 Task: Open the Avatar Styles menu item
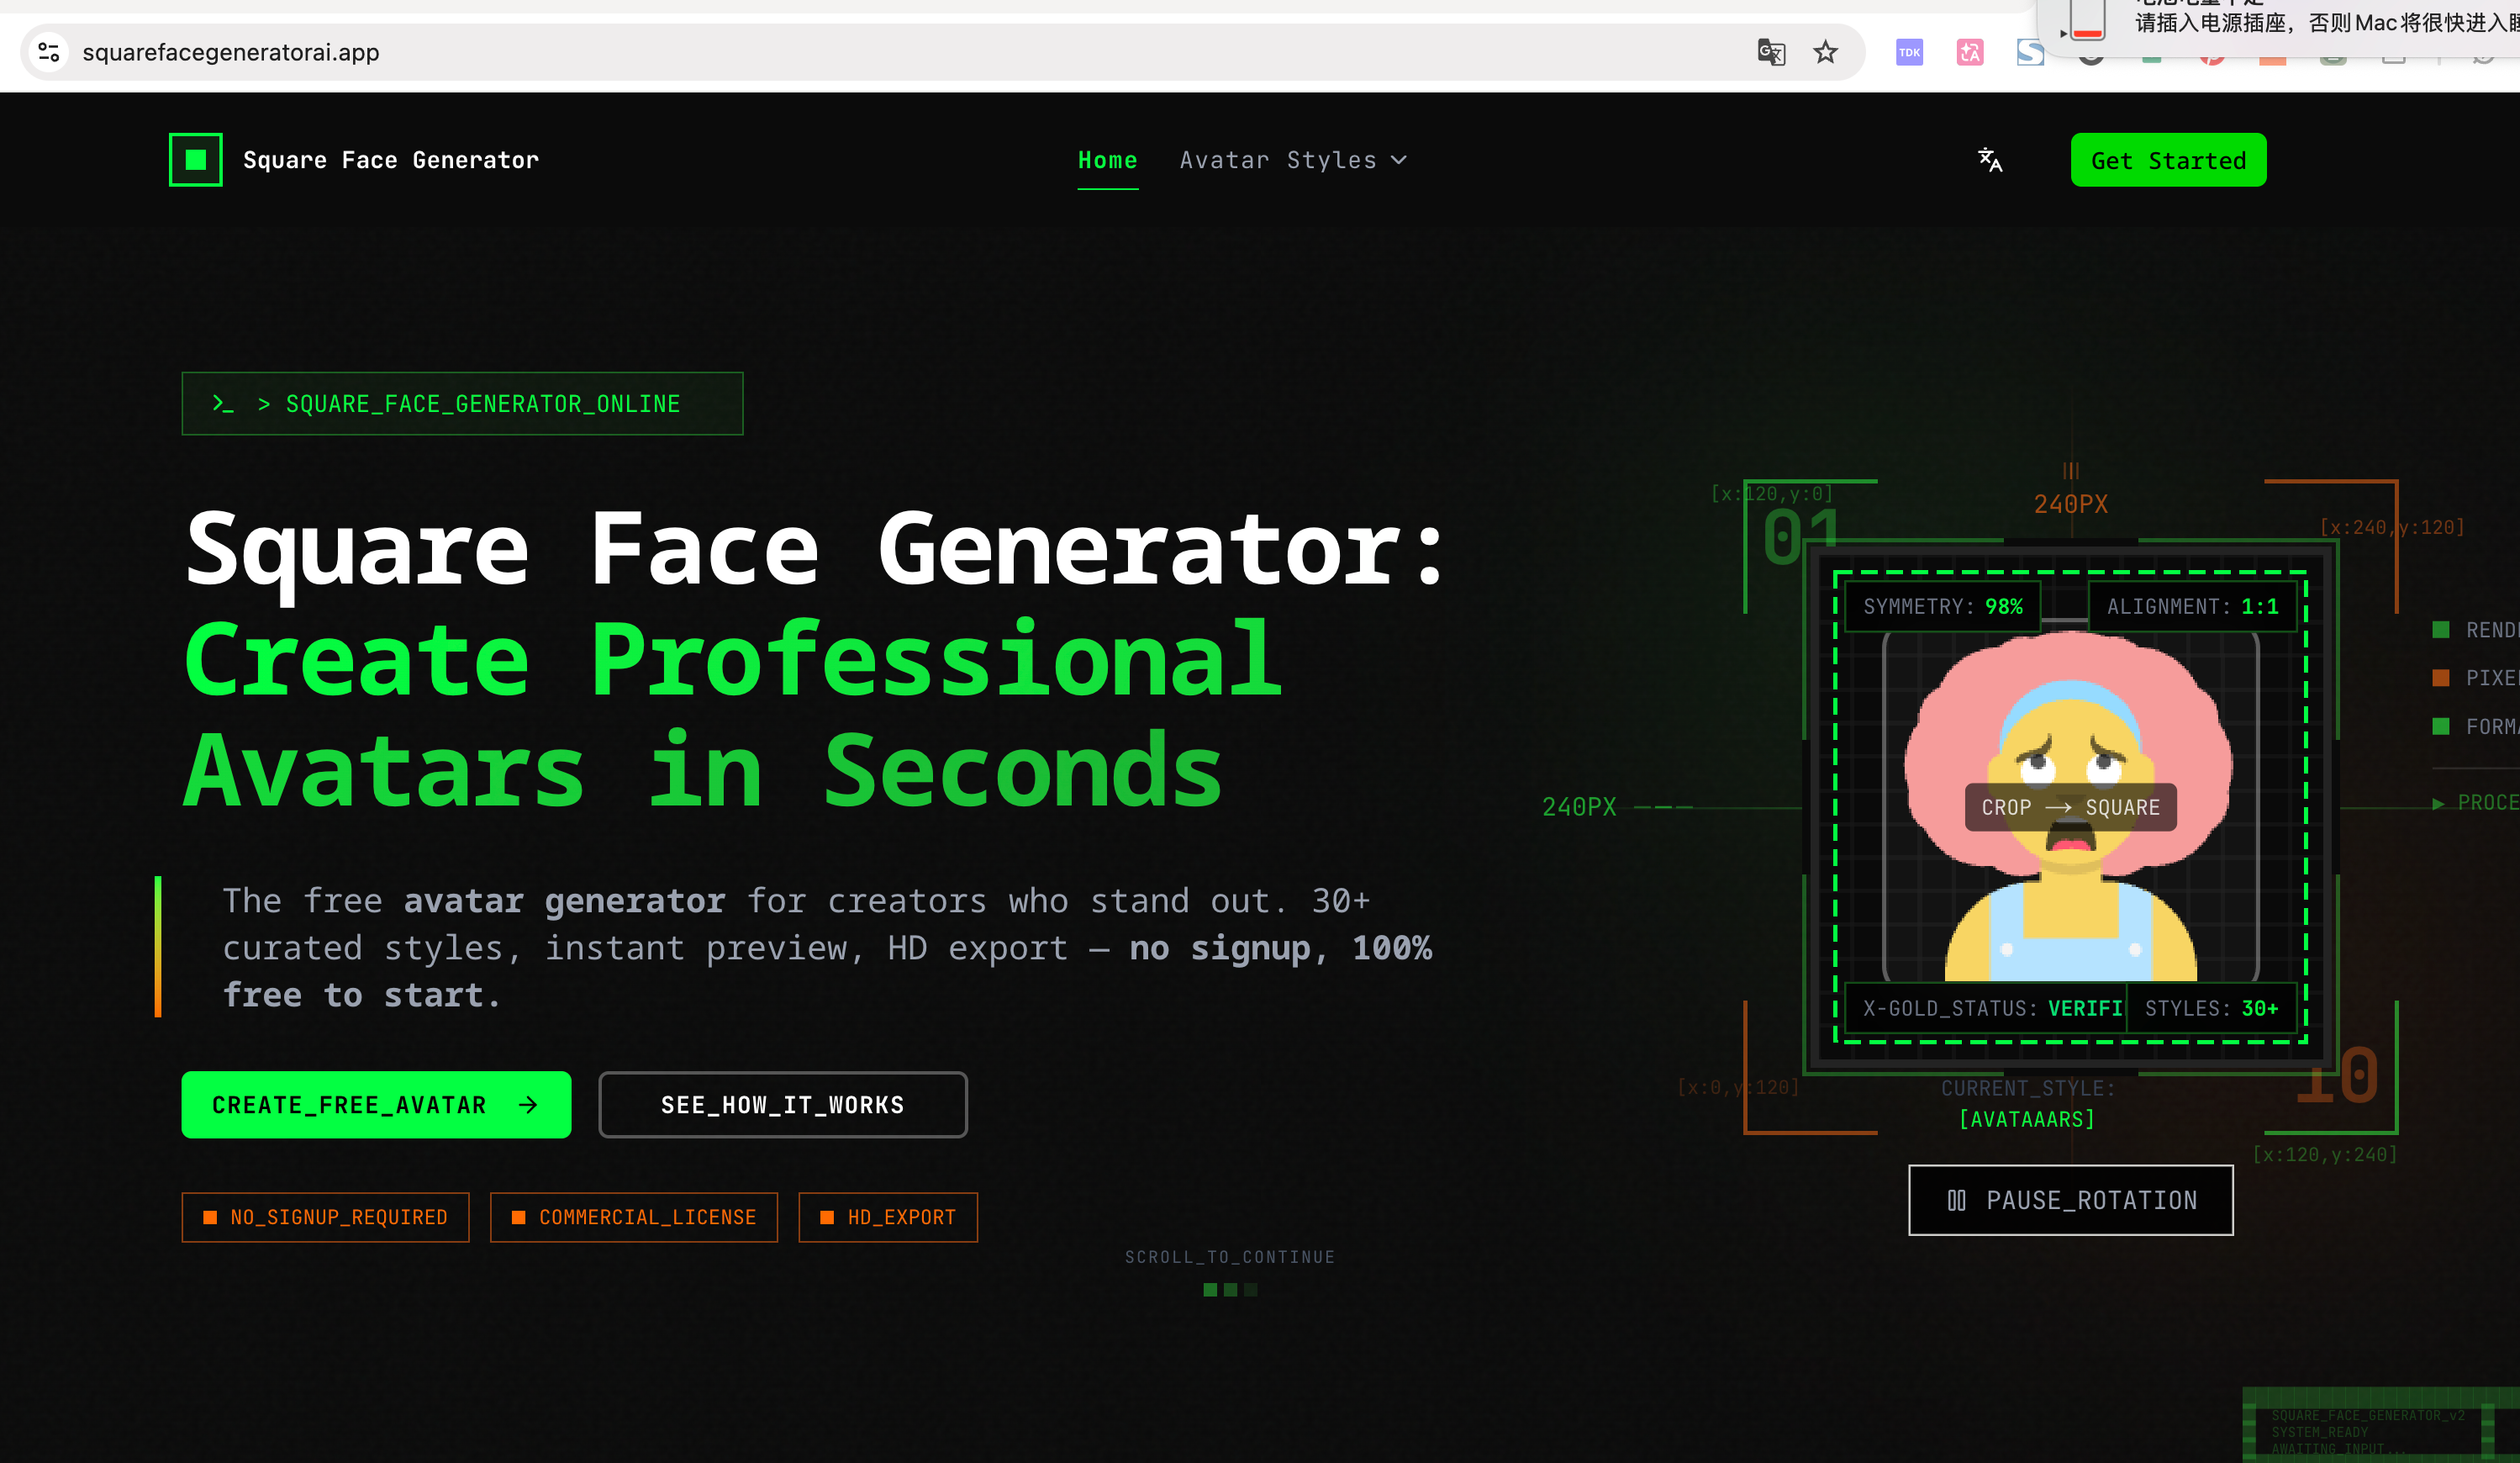click(x=1277, y=159)
